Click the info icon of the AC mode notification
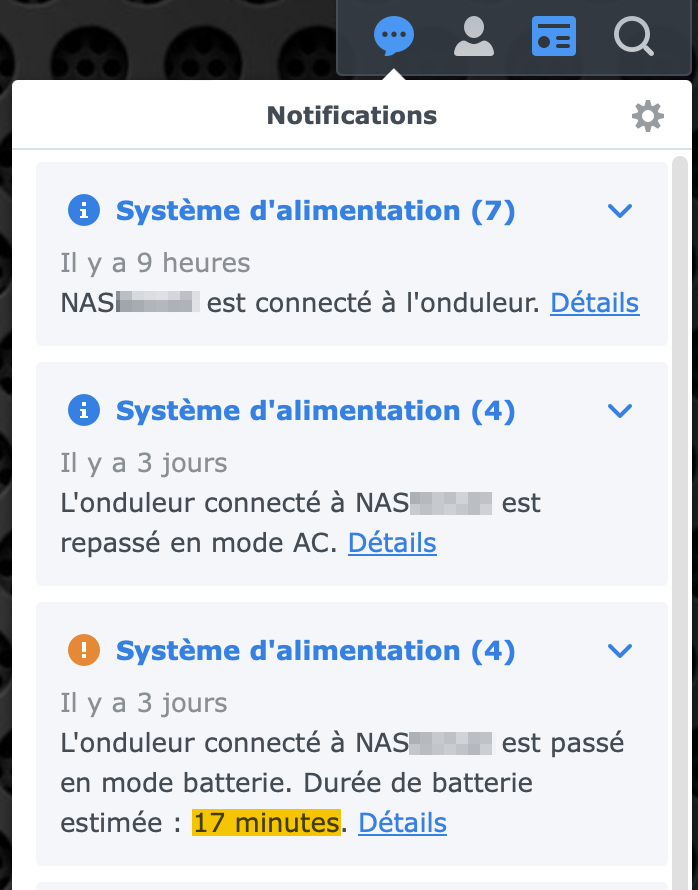This screenshot has height=890, width=698. click(84, 410)
